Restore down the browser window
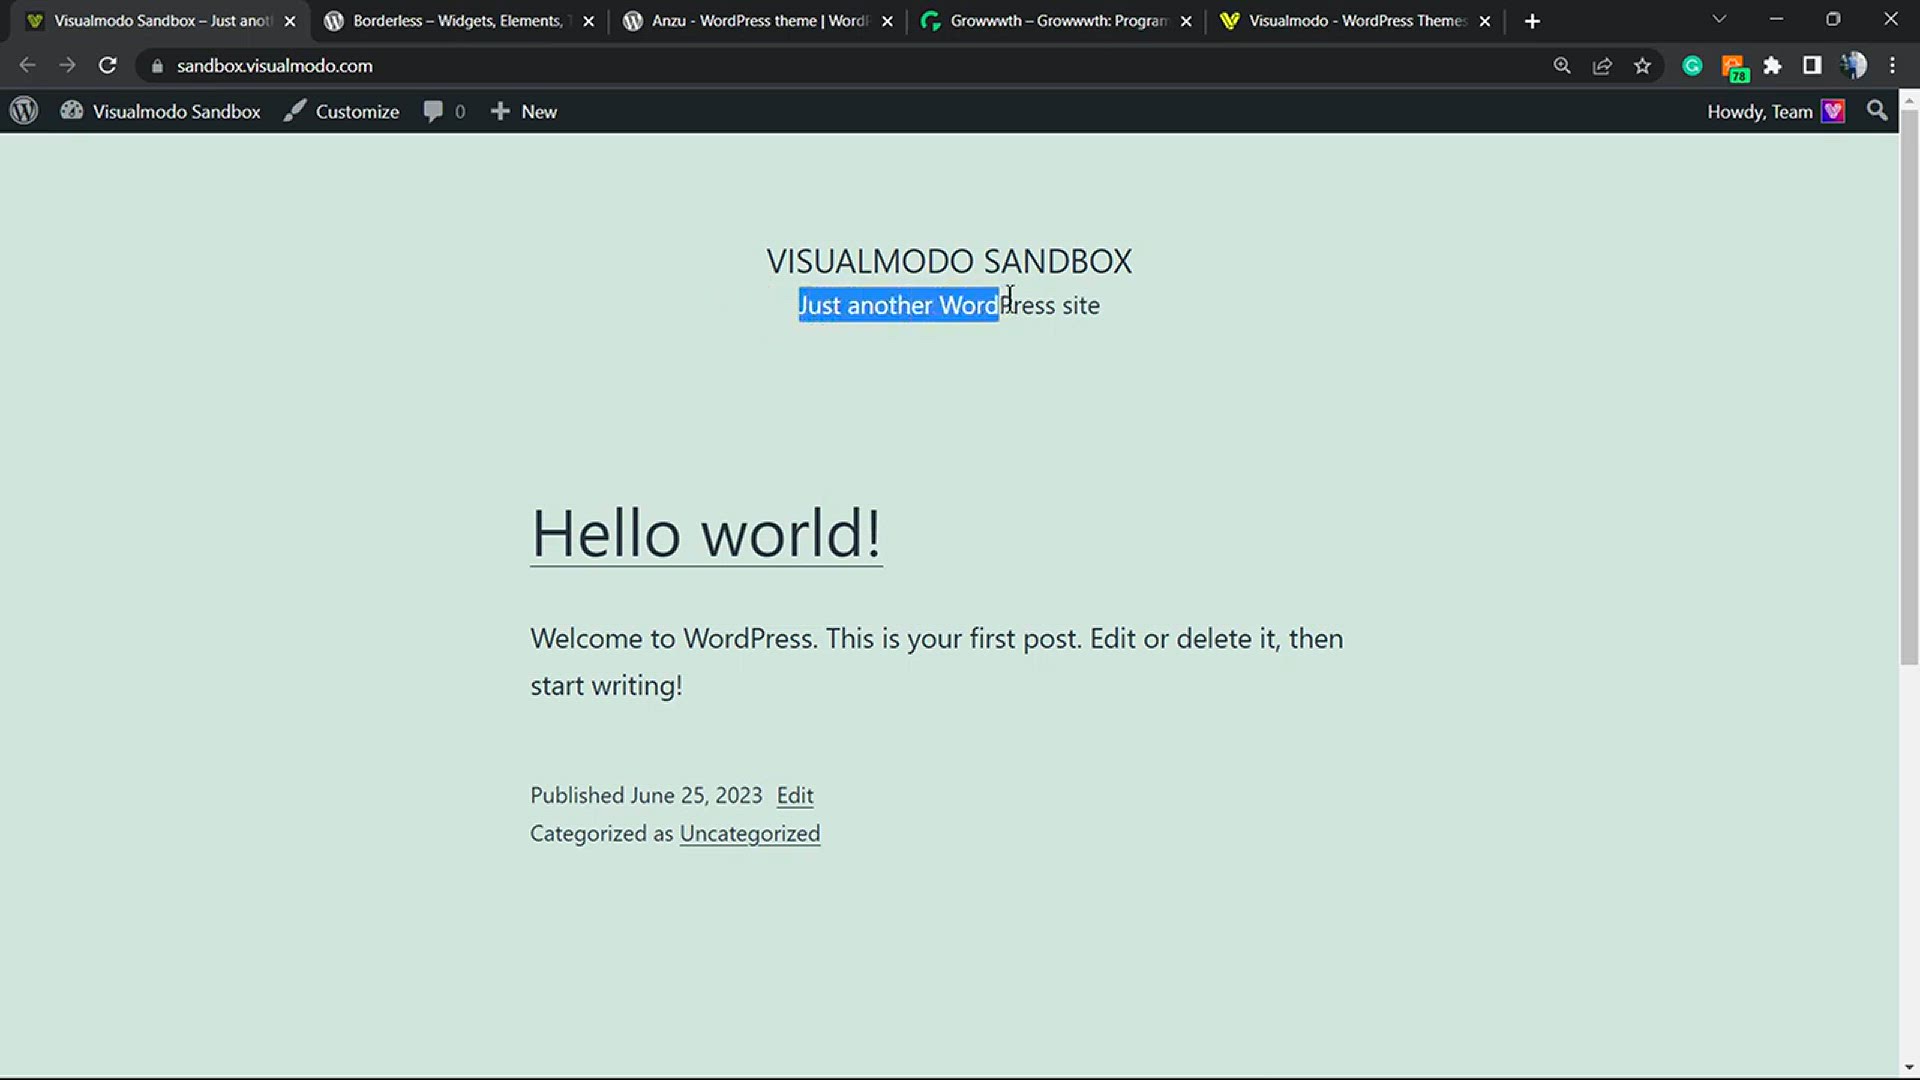Screen dimensions: 1920x1080 tap(1833, 19)
